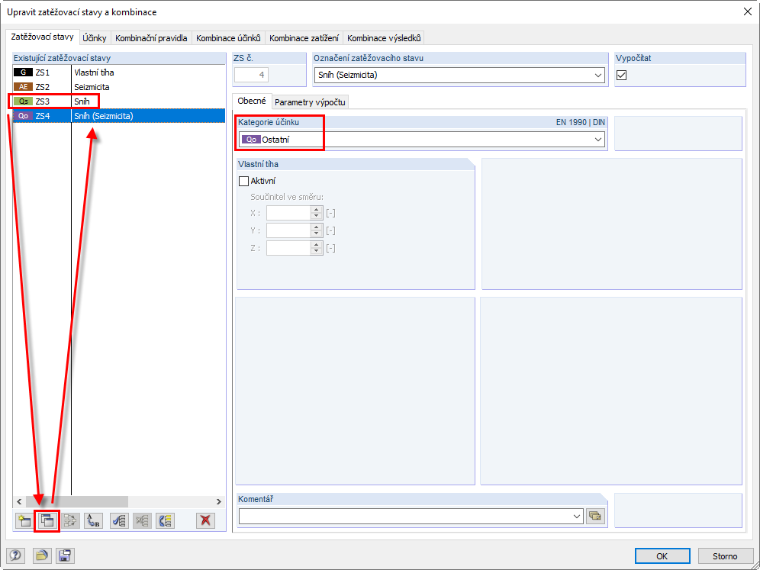Screen dimensions: 760x570
Task: Click the brown AE category badge for ZS2
Action: click(x=23, y=87)
